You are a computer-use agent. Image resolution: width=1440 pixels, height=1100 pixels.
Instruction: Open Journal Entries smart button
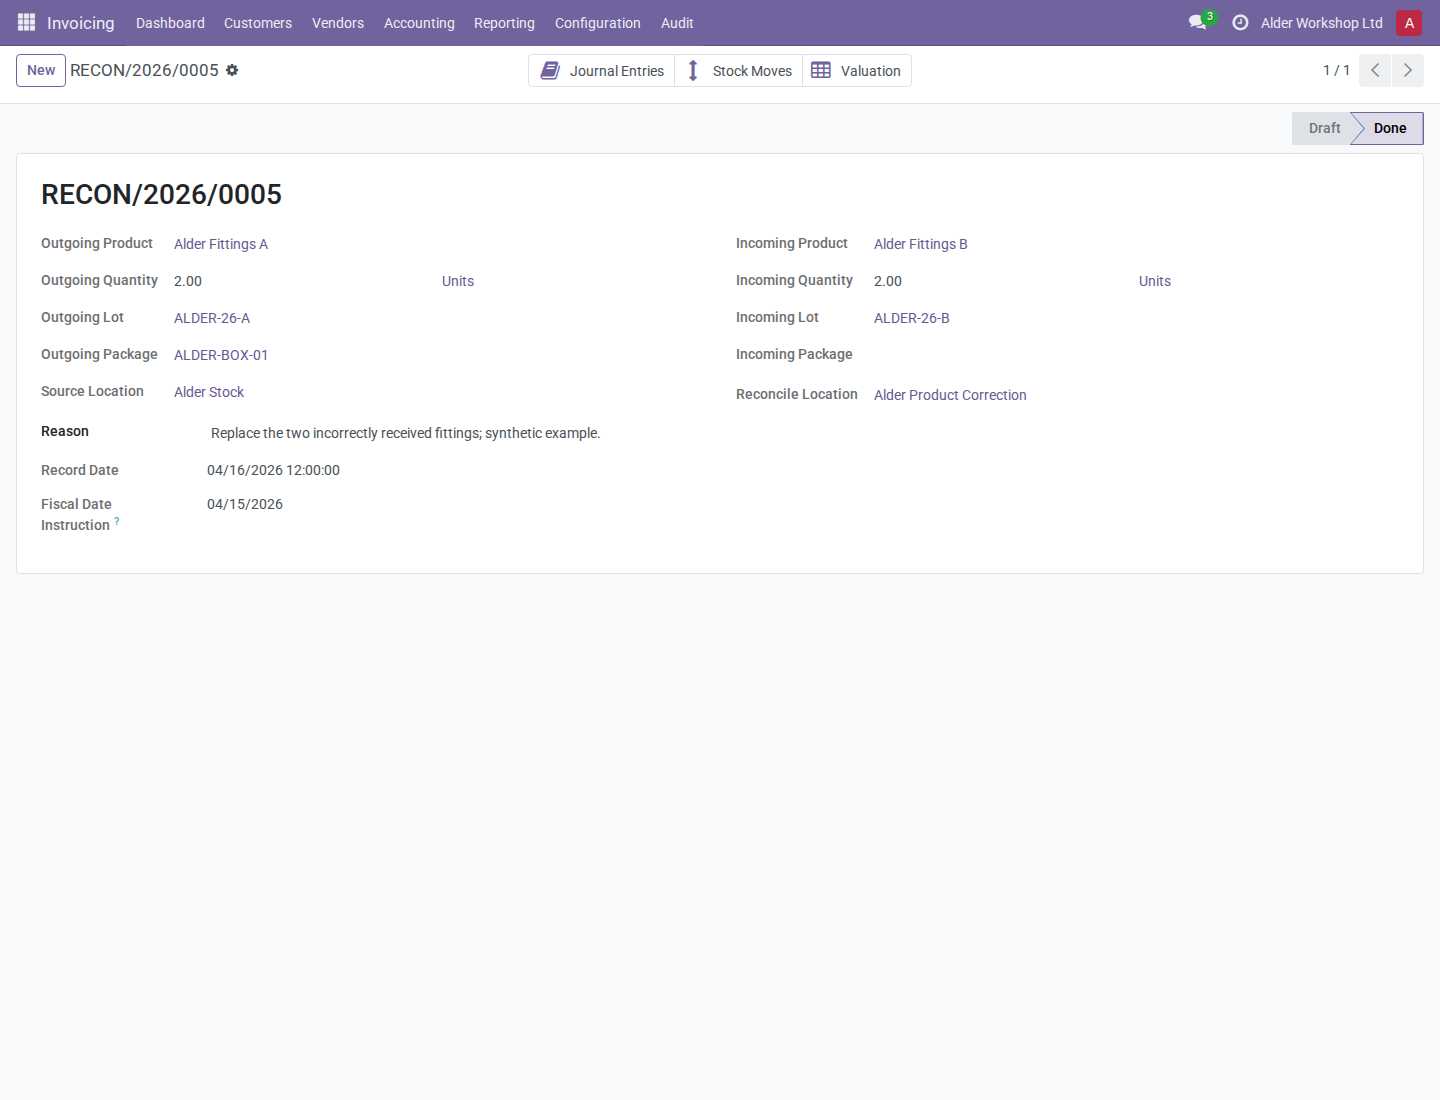[602, 70]
